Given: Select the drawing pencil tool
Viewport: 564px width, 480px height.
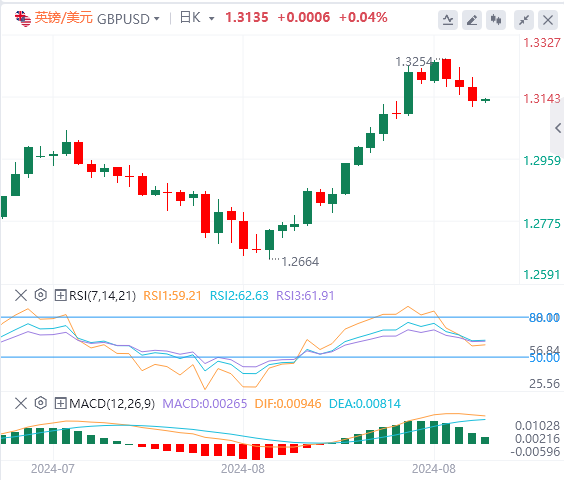Looking at the screenshot, I should (472, 19).
